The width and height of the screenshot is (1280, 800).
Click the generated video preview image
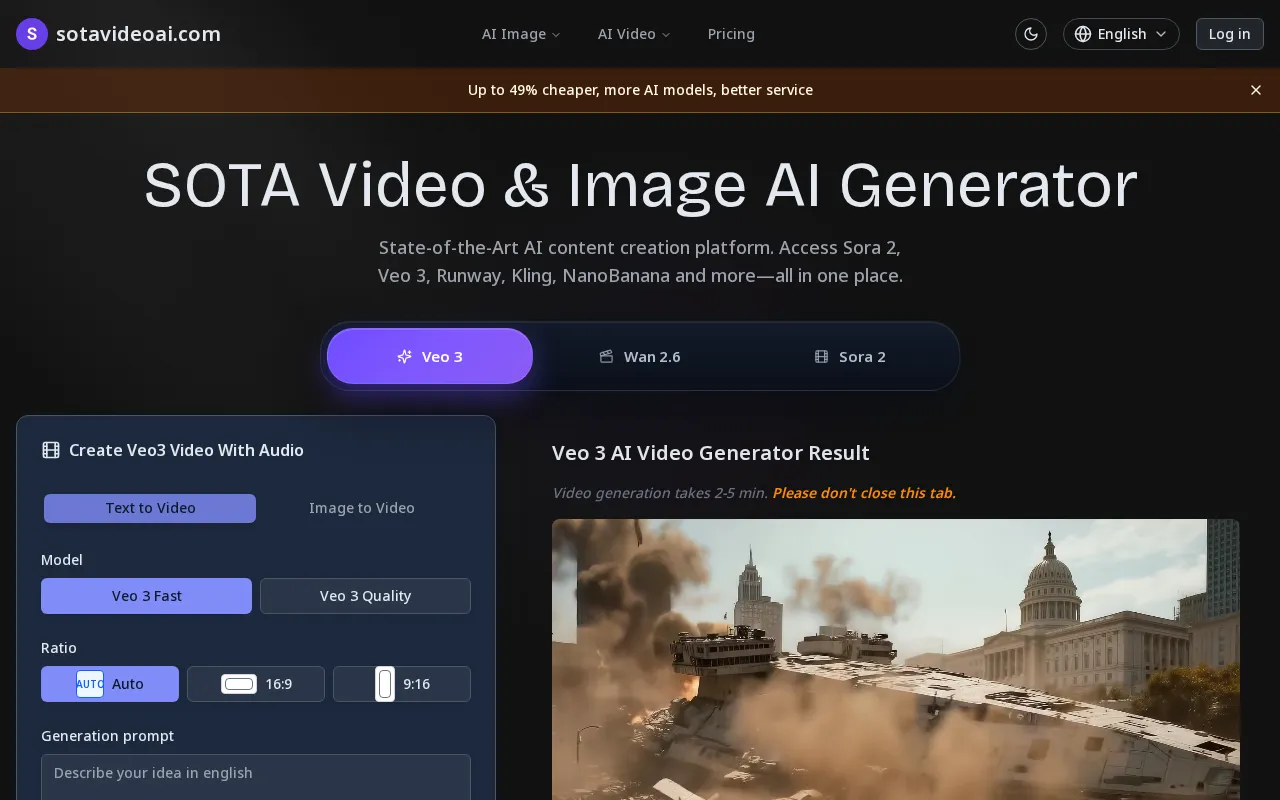coord(895,659)
